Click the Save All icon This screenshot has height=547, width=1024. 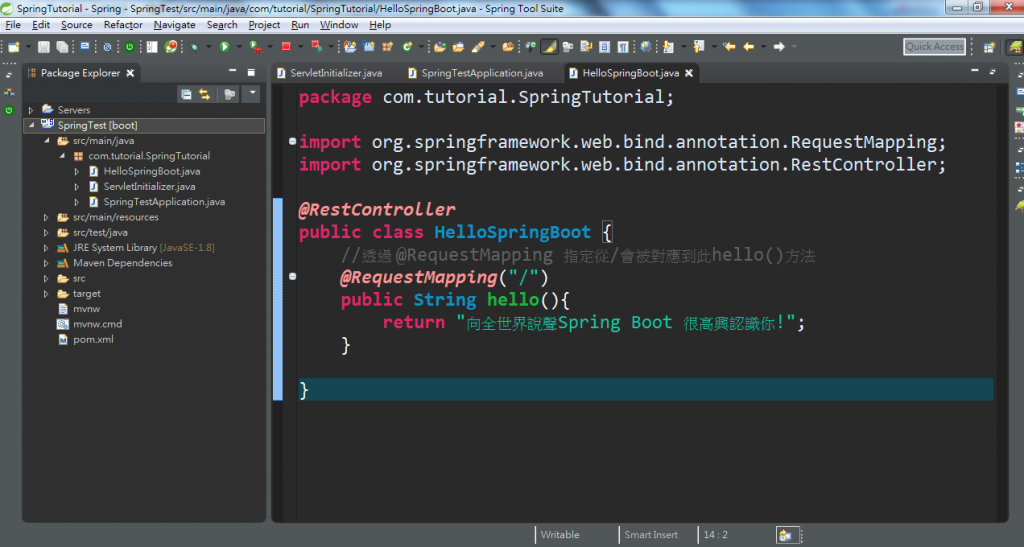click(62, 47)
